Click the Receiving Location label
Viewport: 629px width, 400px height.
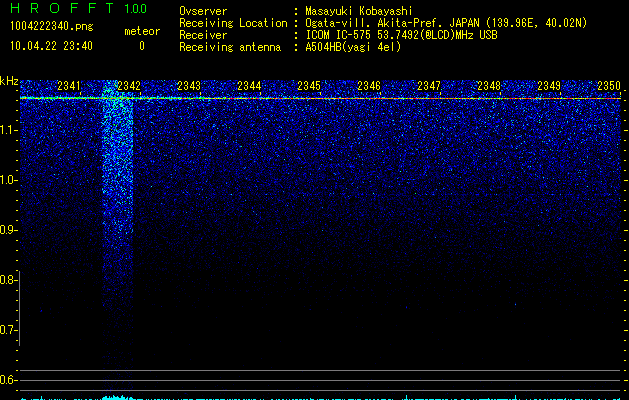233,23
